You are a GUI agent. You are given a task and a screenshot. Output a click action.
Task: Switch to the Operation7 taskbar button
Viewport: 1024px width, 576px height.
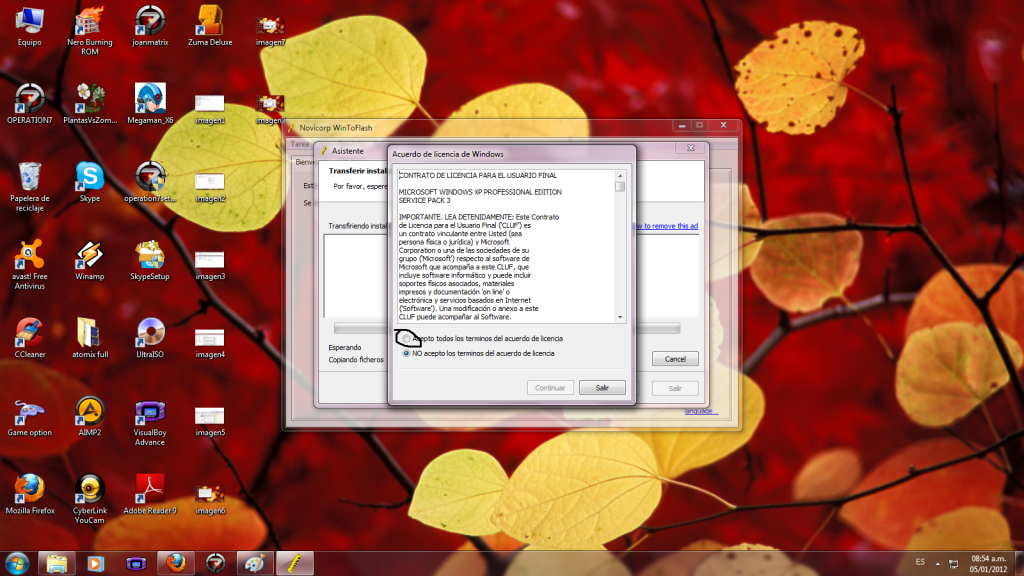pyautogui.click(x=216, y=563)
